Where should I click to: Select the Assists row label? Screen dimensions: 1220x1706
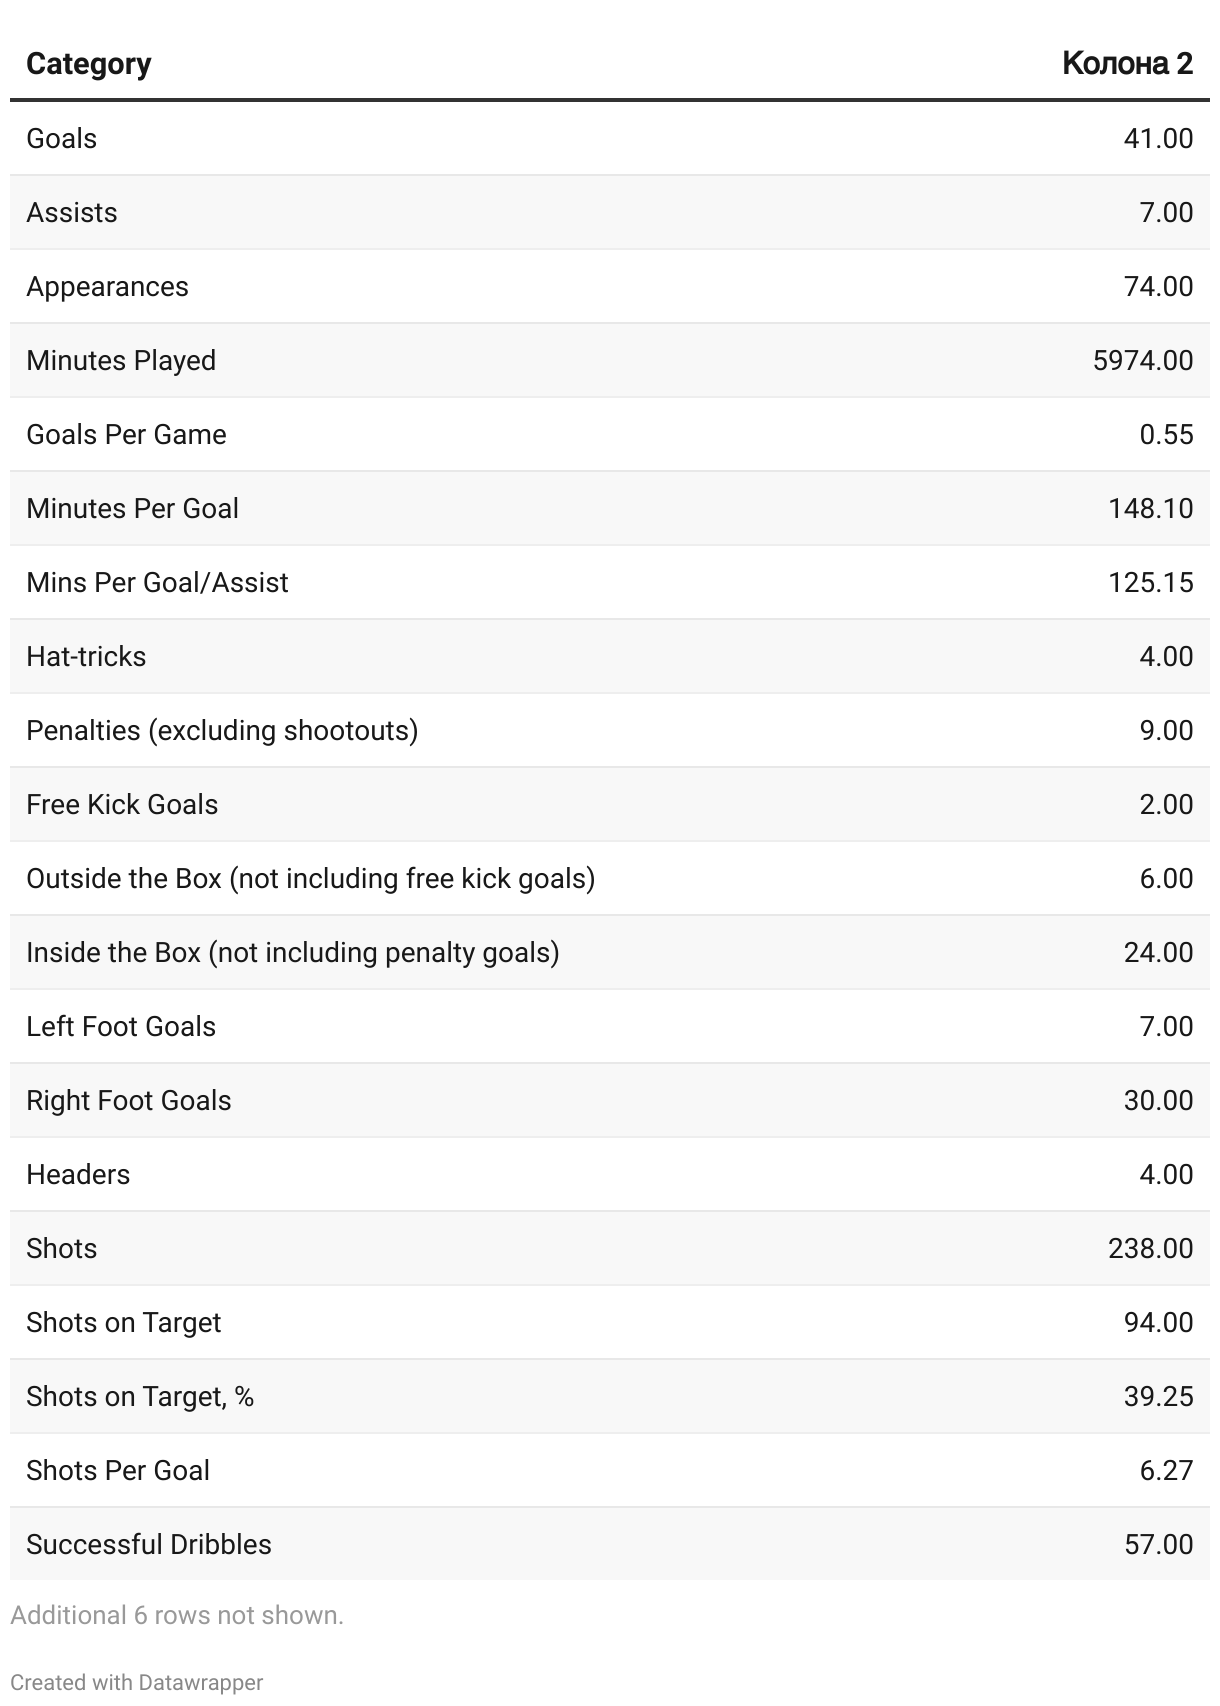71,212
